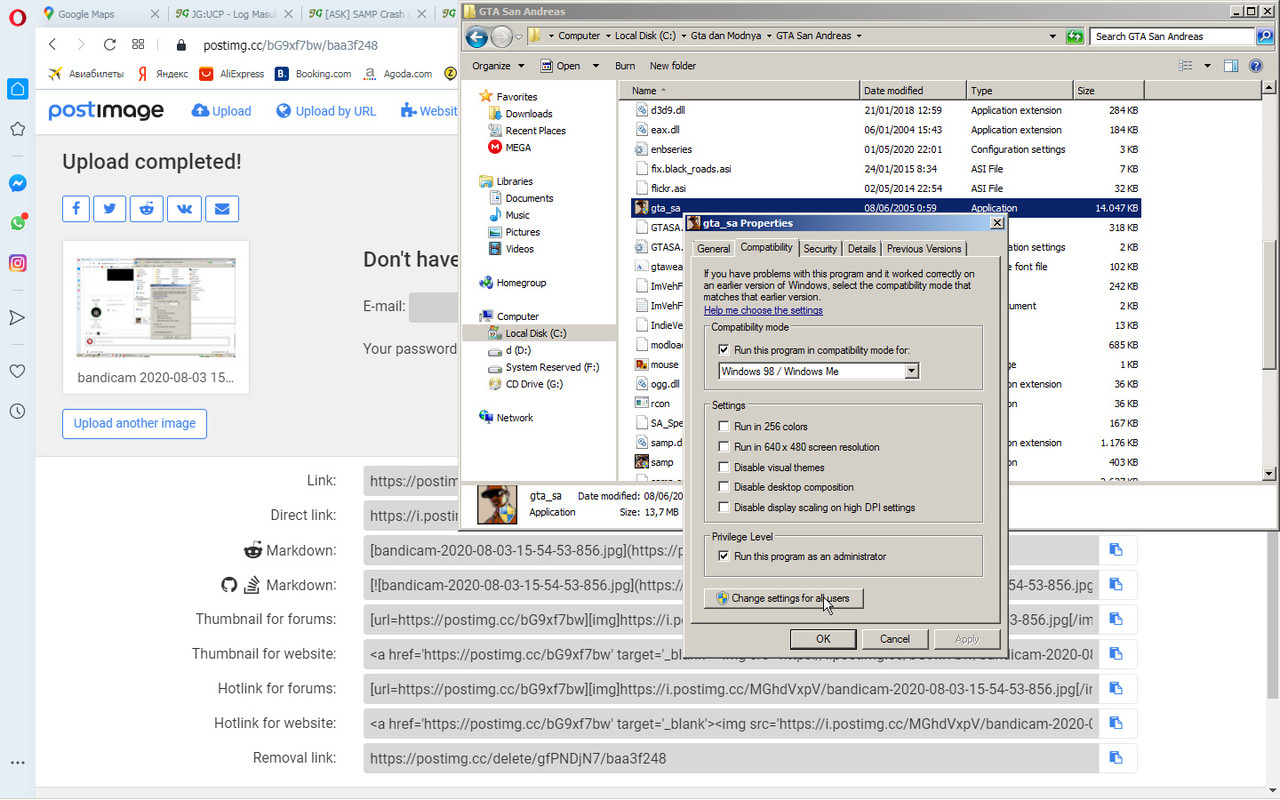
Task: Open Opera sidebar home icon
Action: pyautogui.click(x=17, y=89)
